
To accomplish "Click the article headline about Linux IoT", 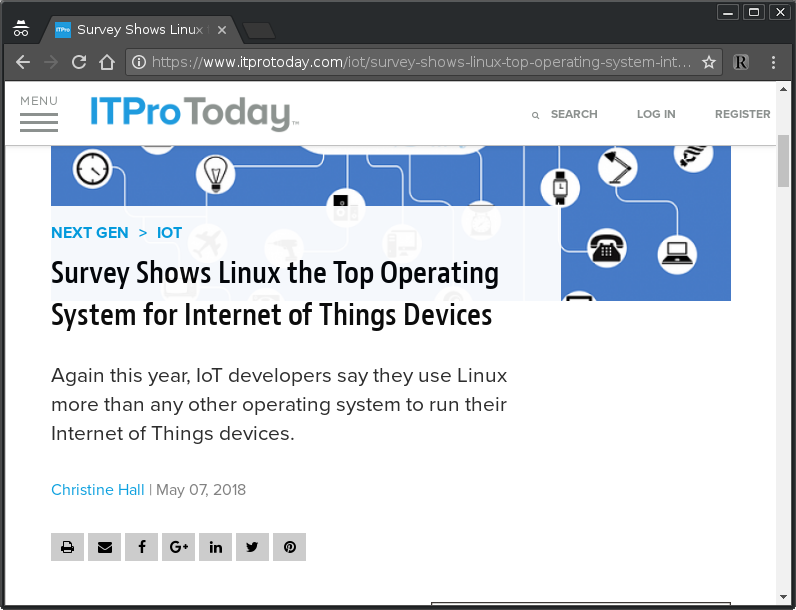I will click(275, 294).
